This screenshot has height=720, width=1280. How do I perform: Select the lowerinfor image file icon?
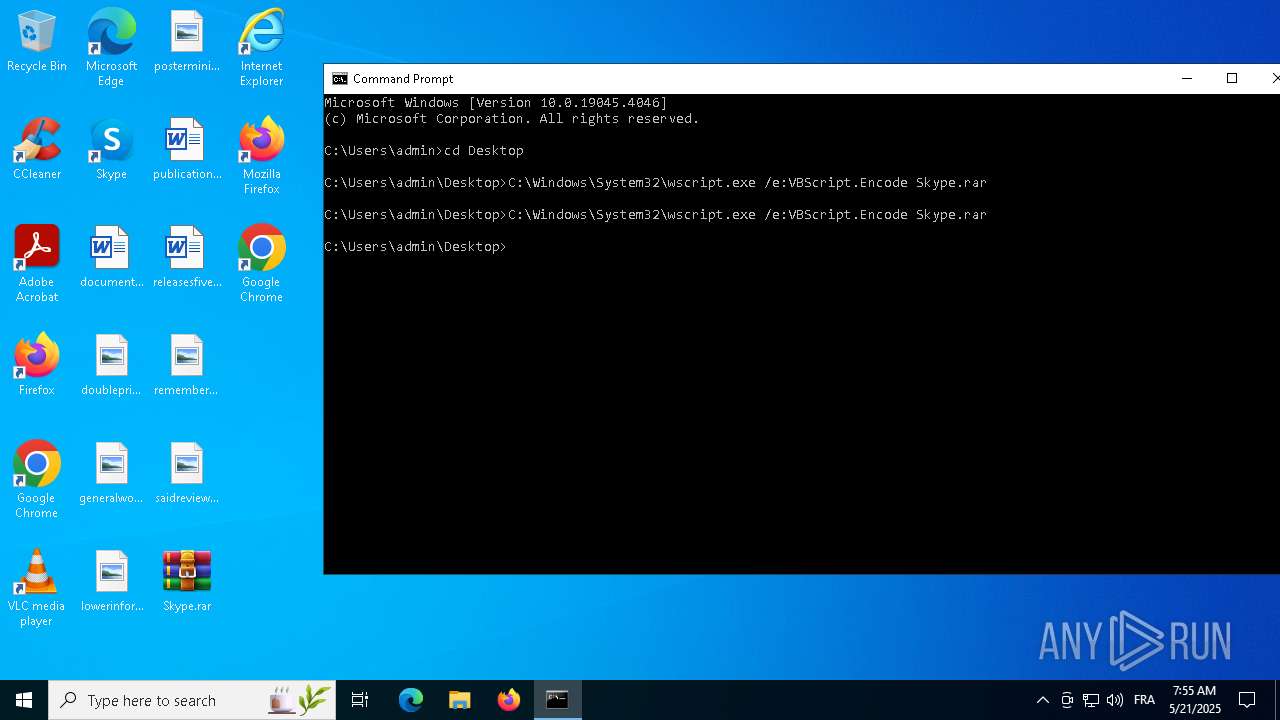(111, 582)
